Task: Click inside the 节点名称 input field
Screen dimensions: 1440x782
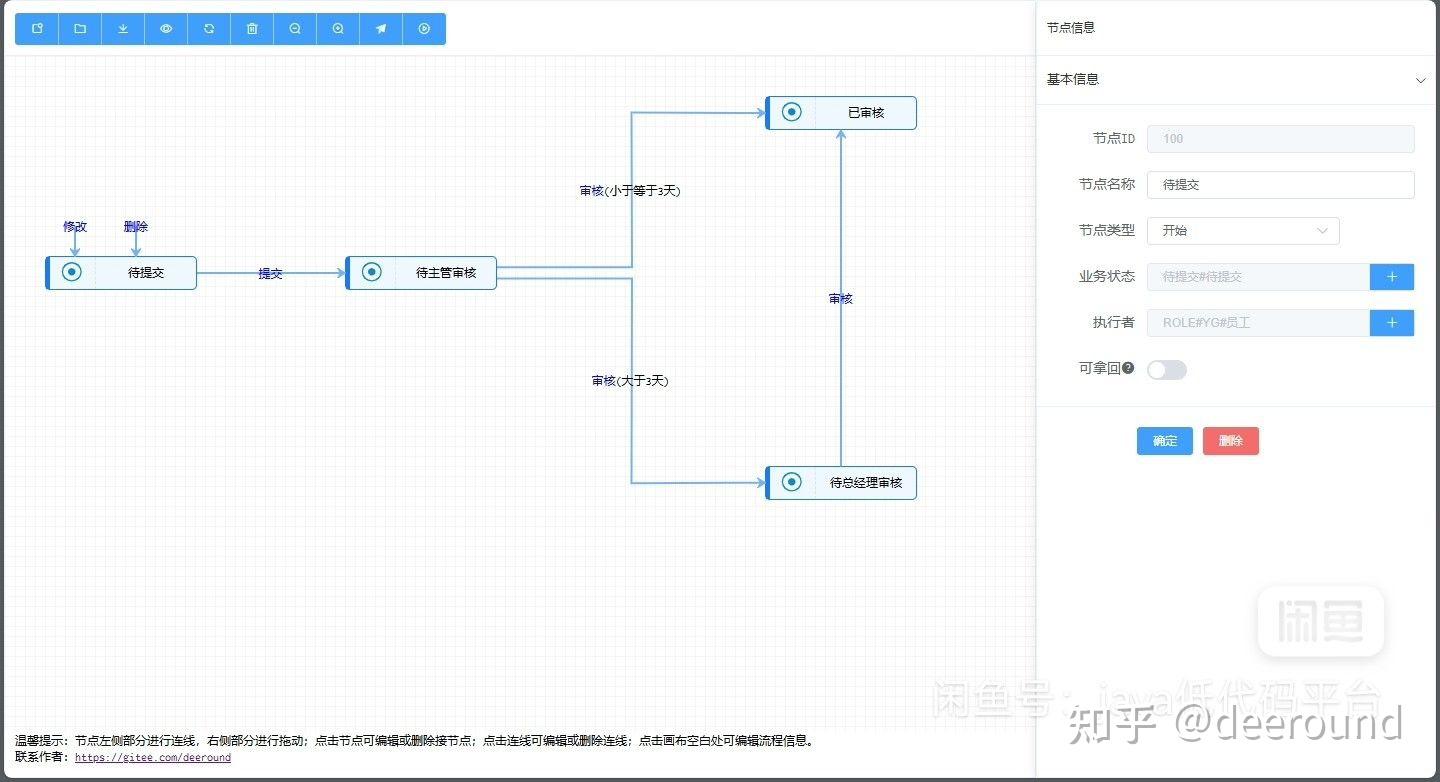Action: [1280, 184]
